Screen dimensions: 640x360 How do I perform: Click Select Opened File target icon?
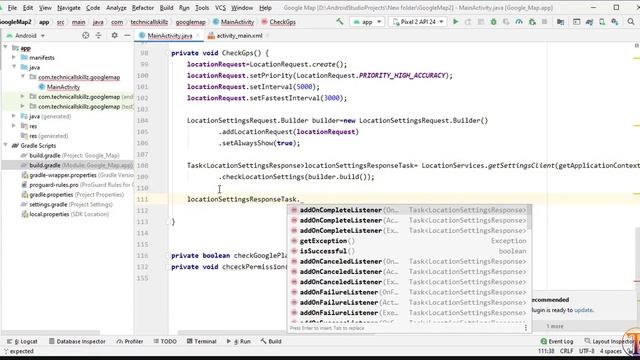pyautogui.click(x=85, y=36)
